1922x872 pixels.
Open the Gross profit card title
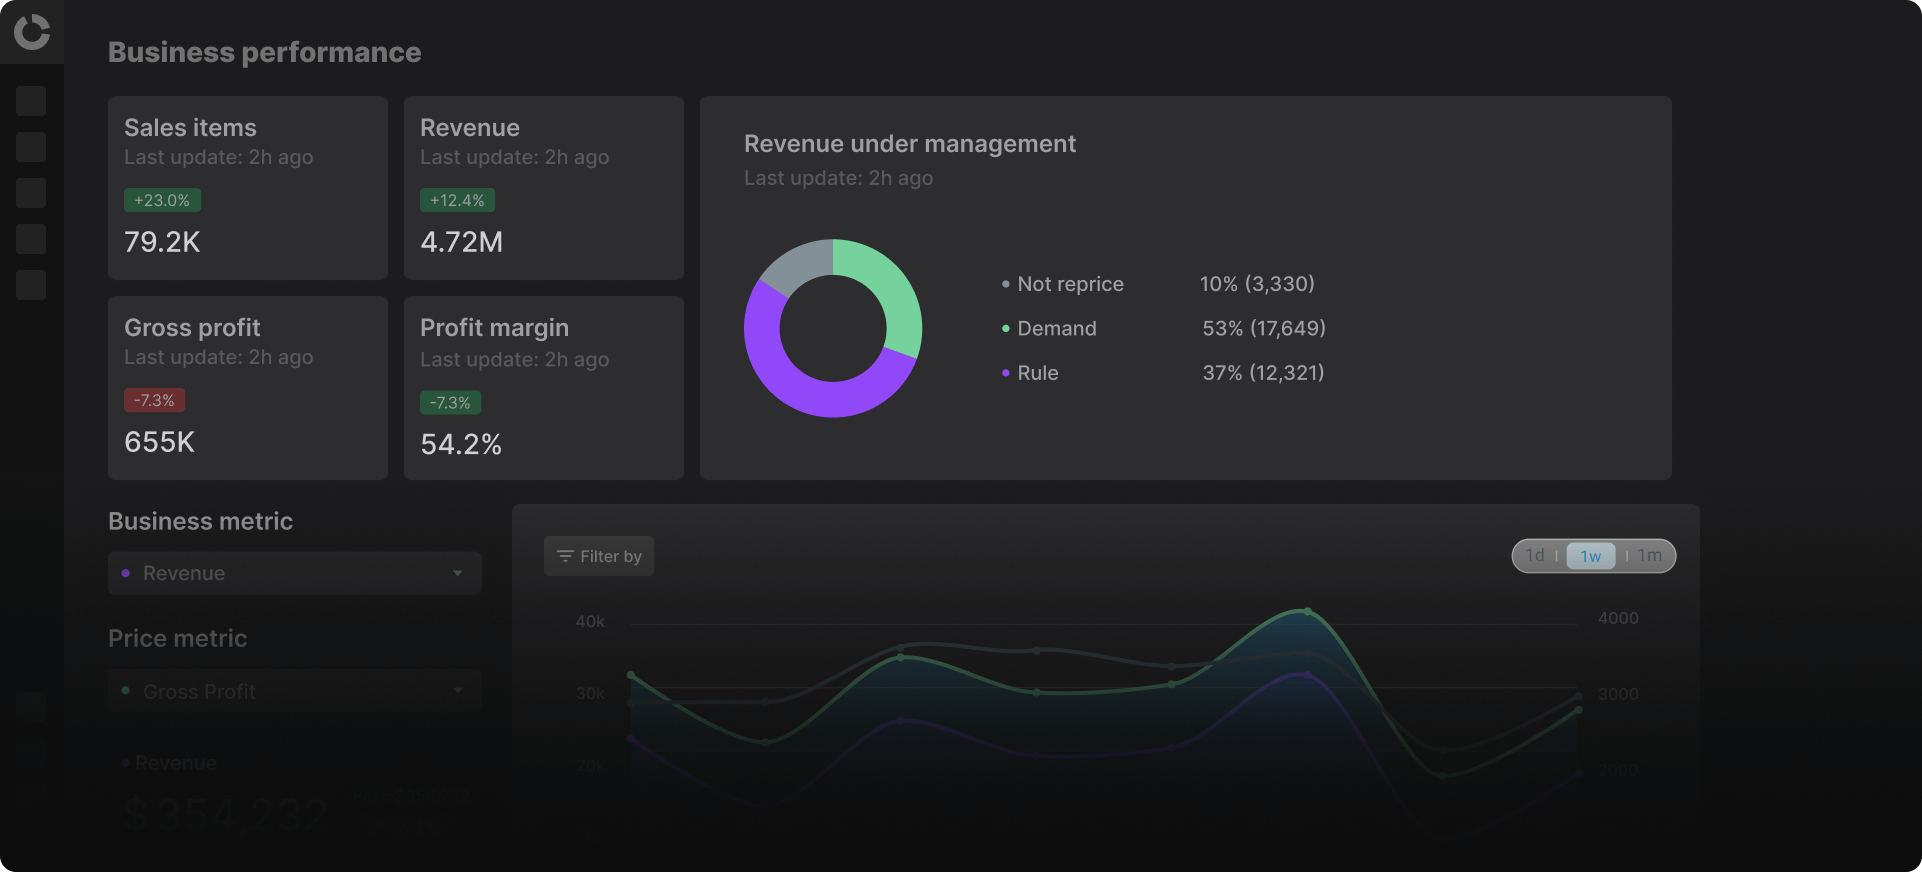point(192,328)
